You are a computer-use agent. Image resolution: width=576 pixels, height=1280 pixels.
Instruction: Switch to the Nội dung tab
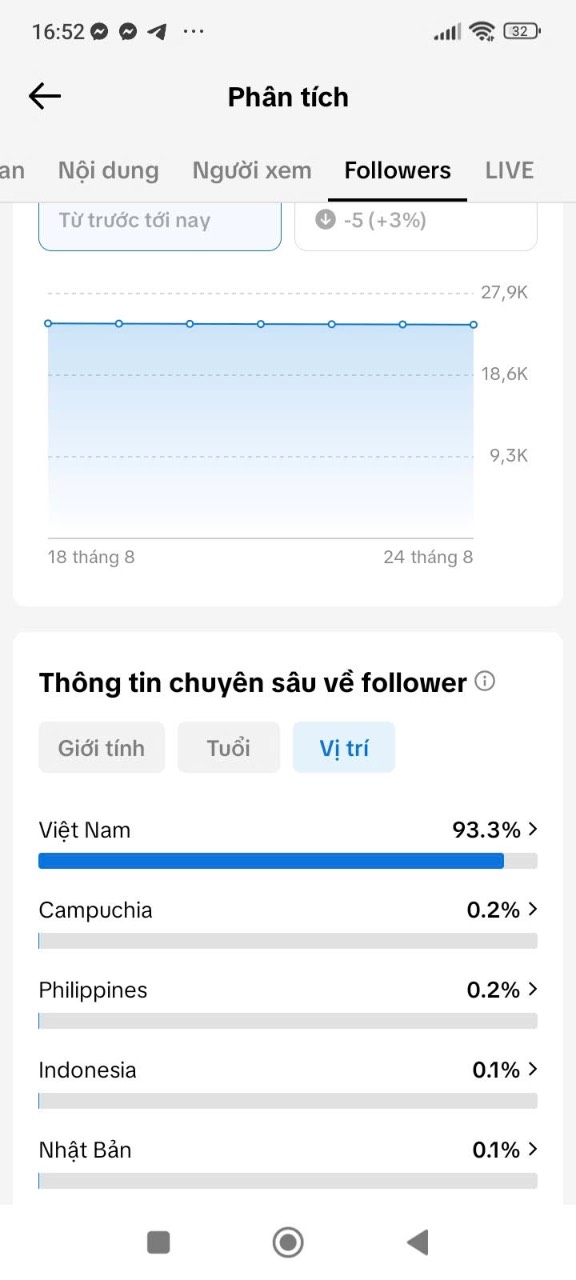click(x=108, y=170)
